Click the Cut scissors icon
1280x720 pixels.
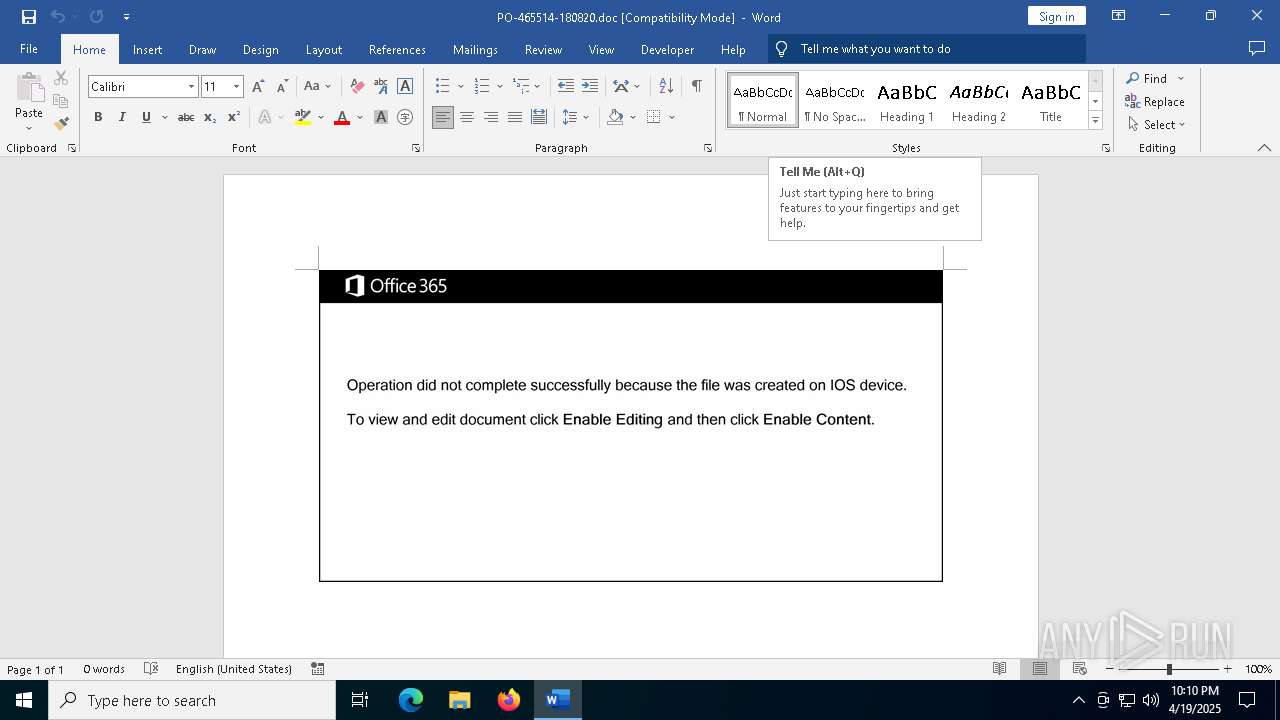[x=61, y=78]
